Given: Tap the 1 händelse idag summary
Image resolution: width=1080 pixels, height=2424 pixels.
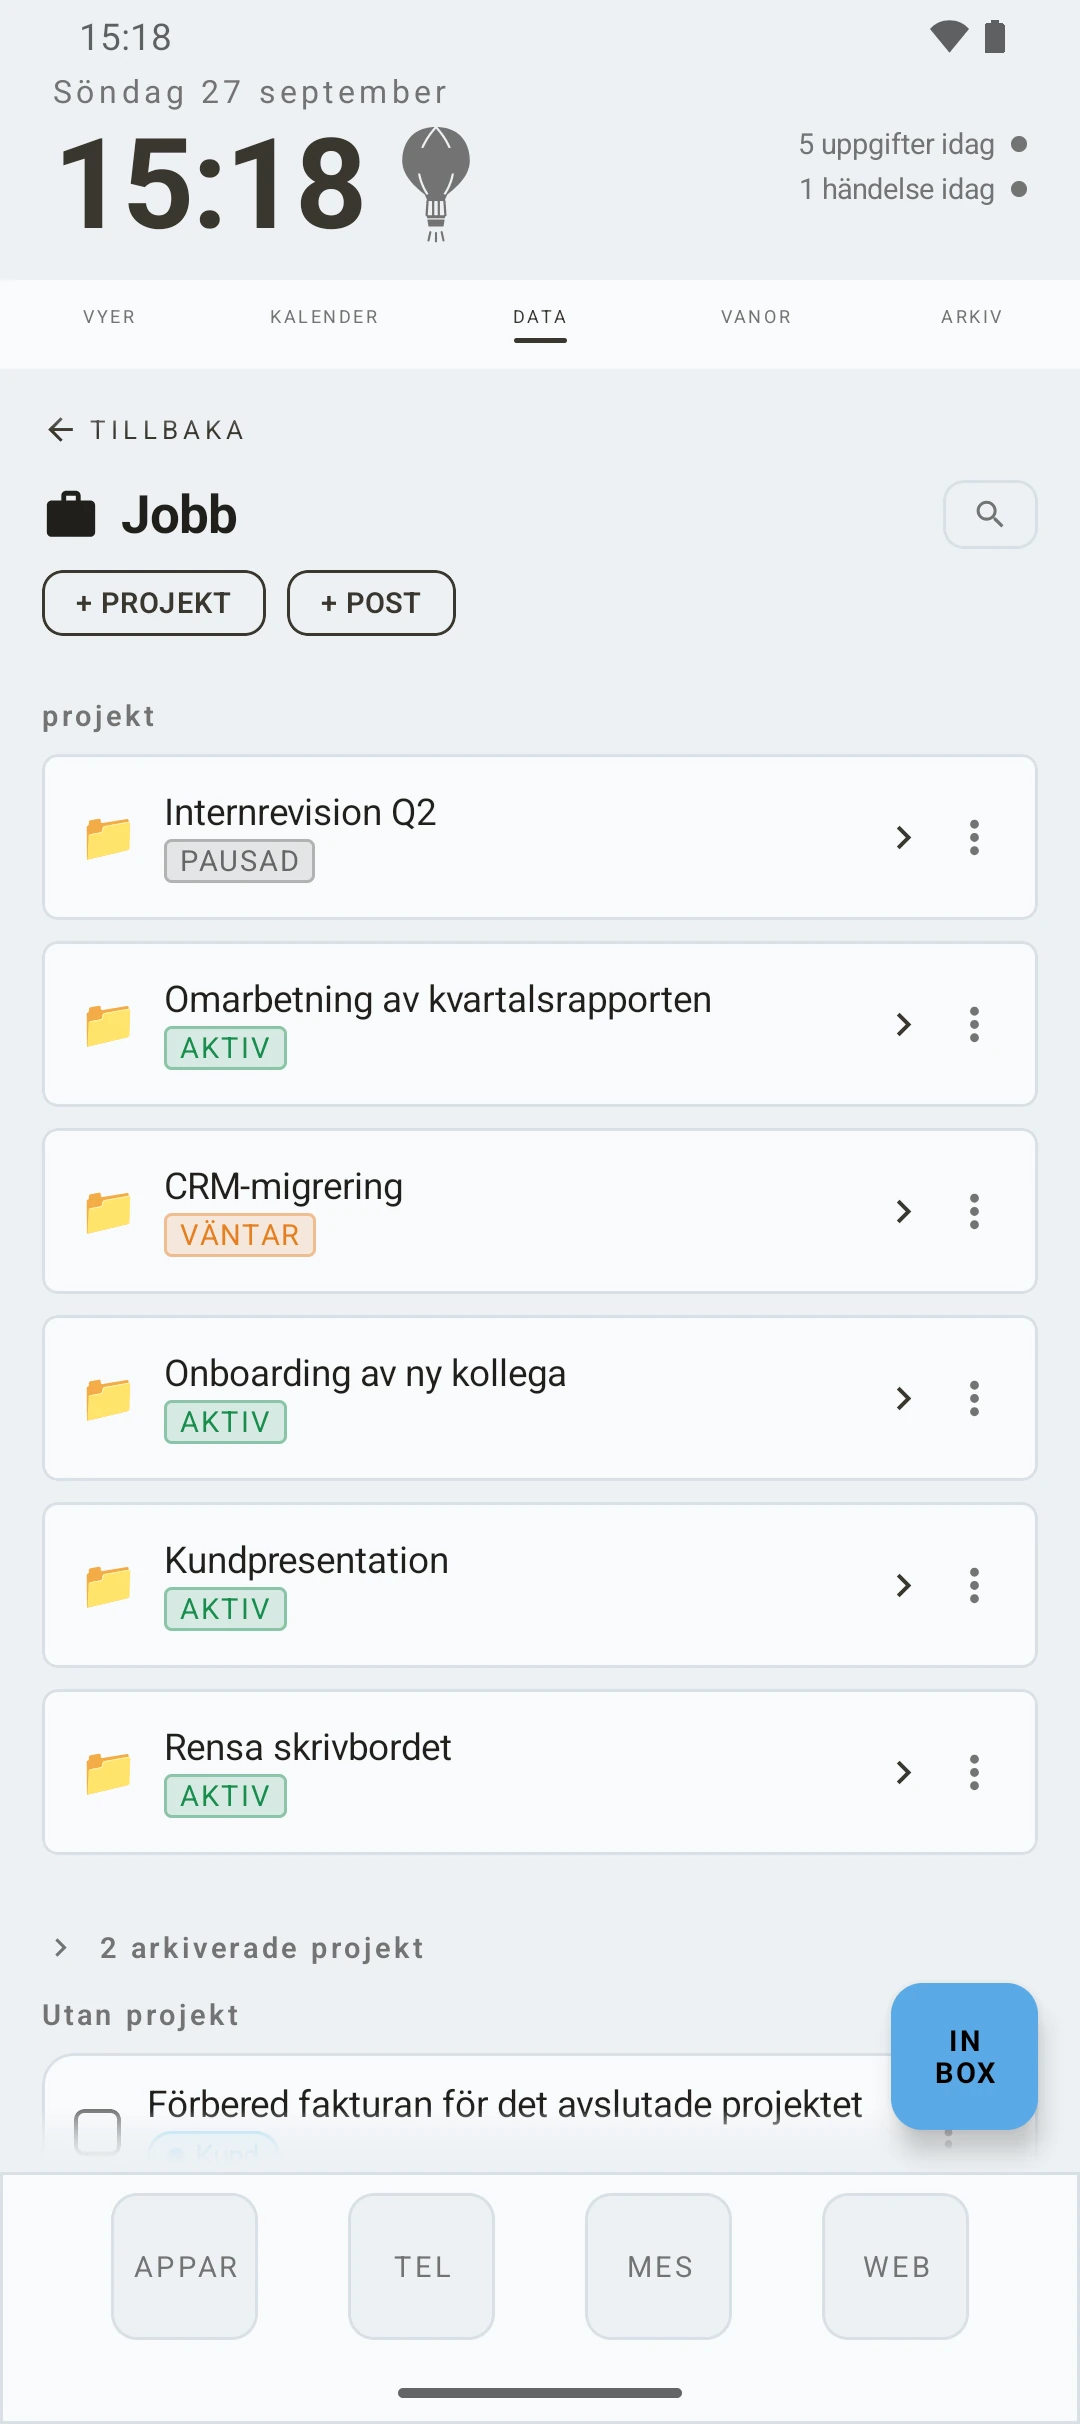Looking at the screenshot, I should click(912, 189).
